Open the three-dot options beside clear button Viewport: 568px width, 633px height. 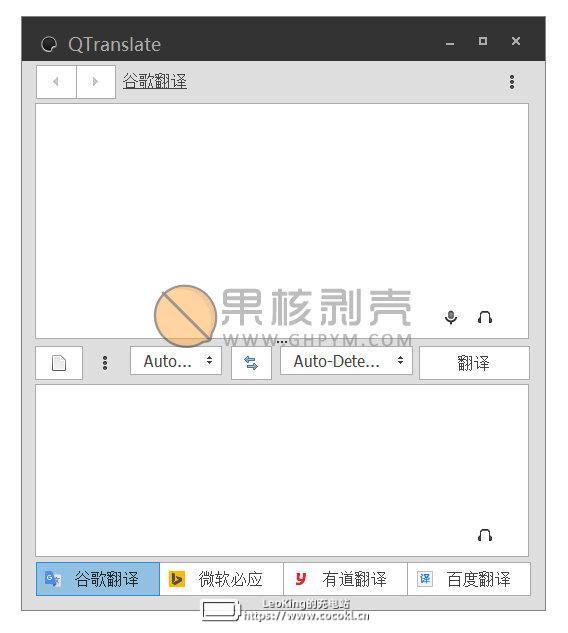pos(105,363)
